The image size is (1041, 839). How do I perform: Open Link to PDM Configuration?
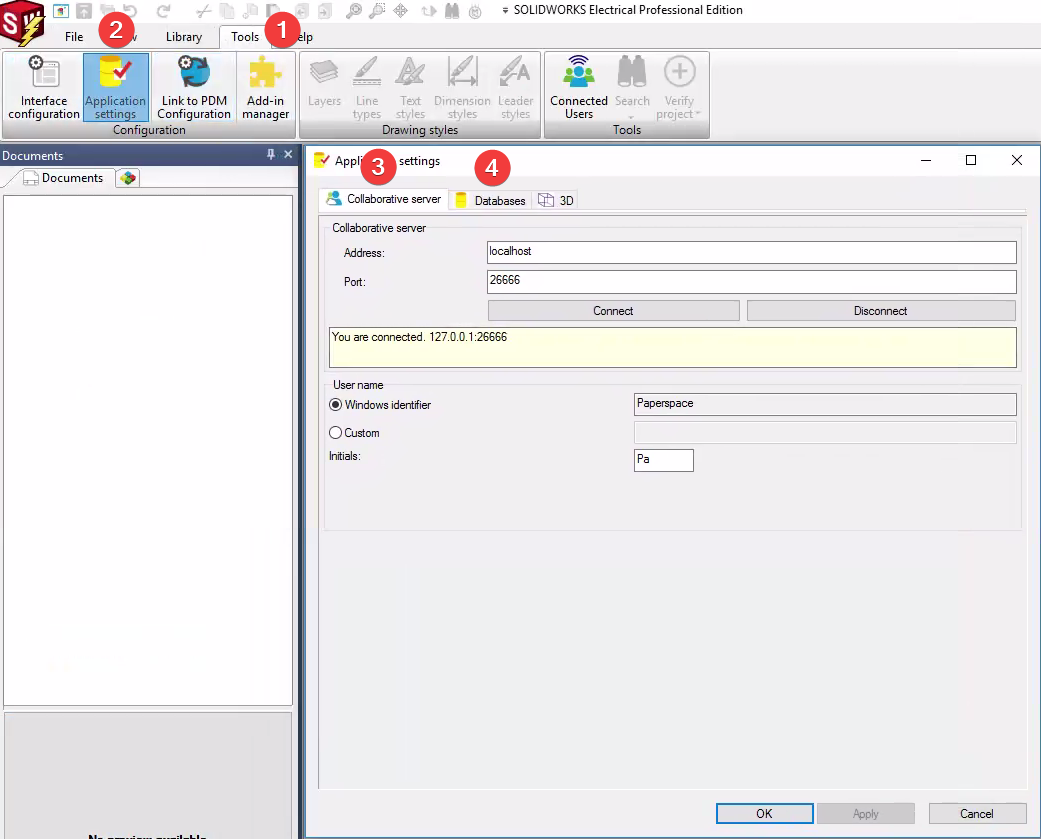click(x=194, y=88)
